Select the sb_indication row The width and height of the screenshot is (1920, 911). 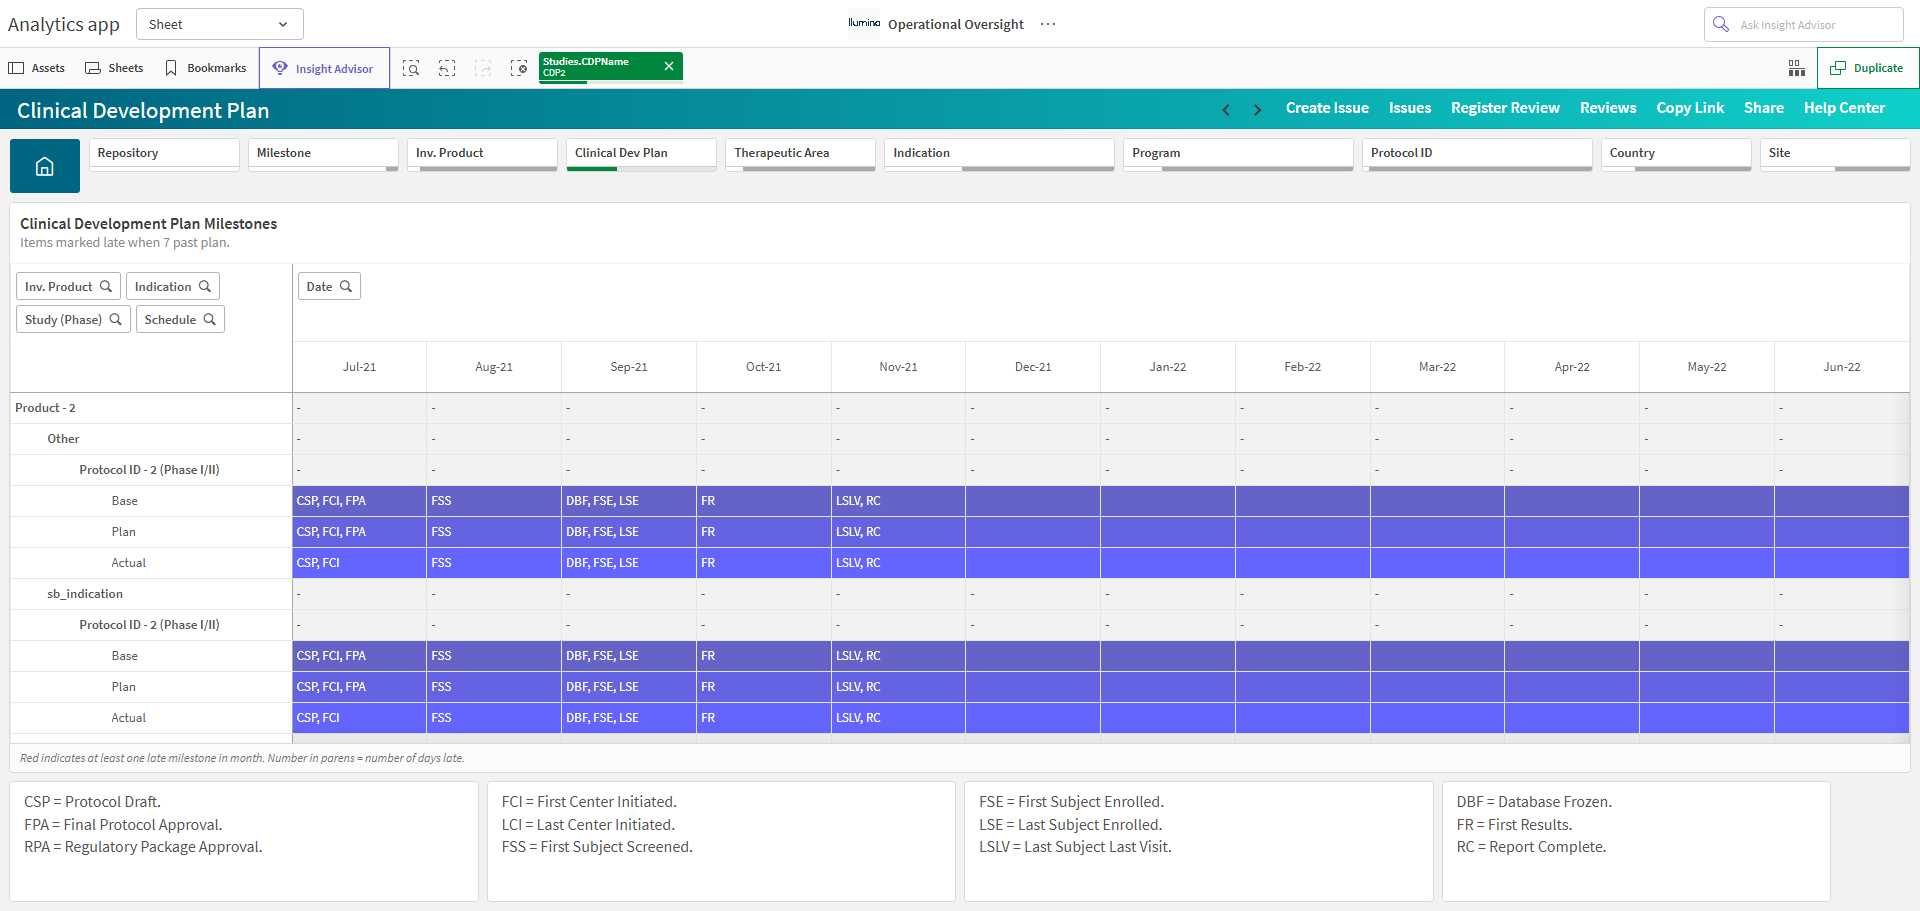151,594
